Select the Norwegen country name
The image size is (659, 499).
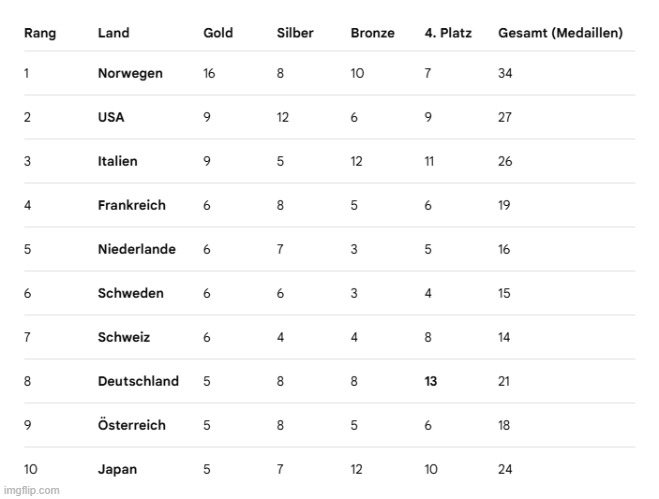(130, 74)
